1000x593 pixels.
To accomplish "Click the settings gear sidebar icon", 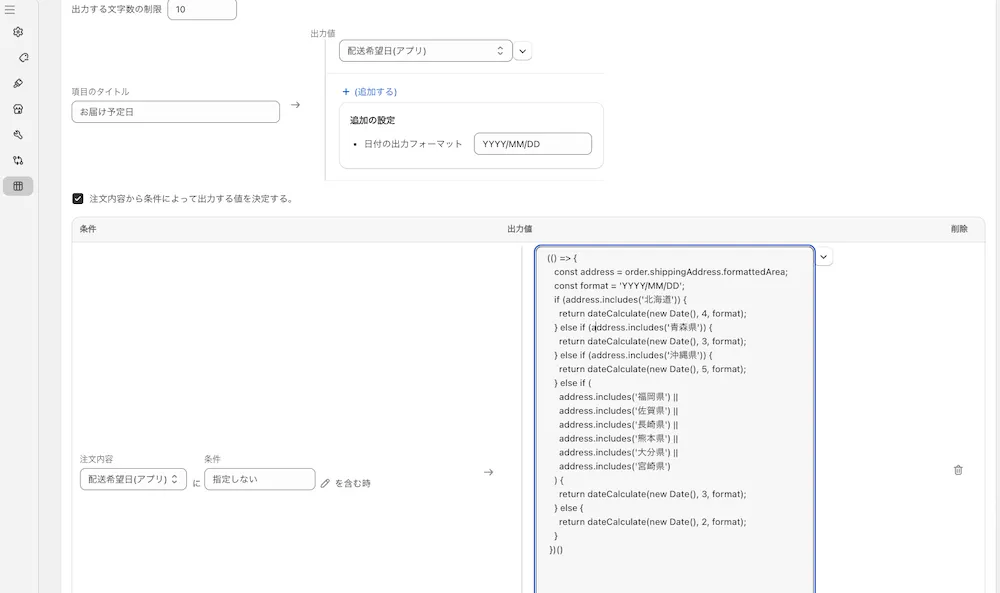I will point(18,32).
